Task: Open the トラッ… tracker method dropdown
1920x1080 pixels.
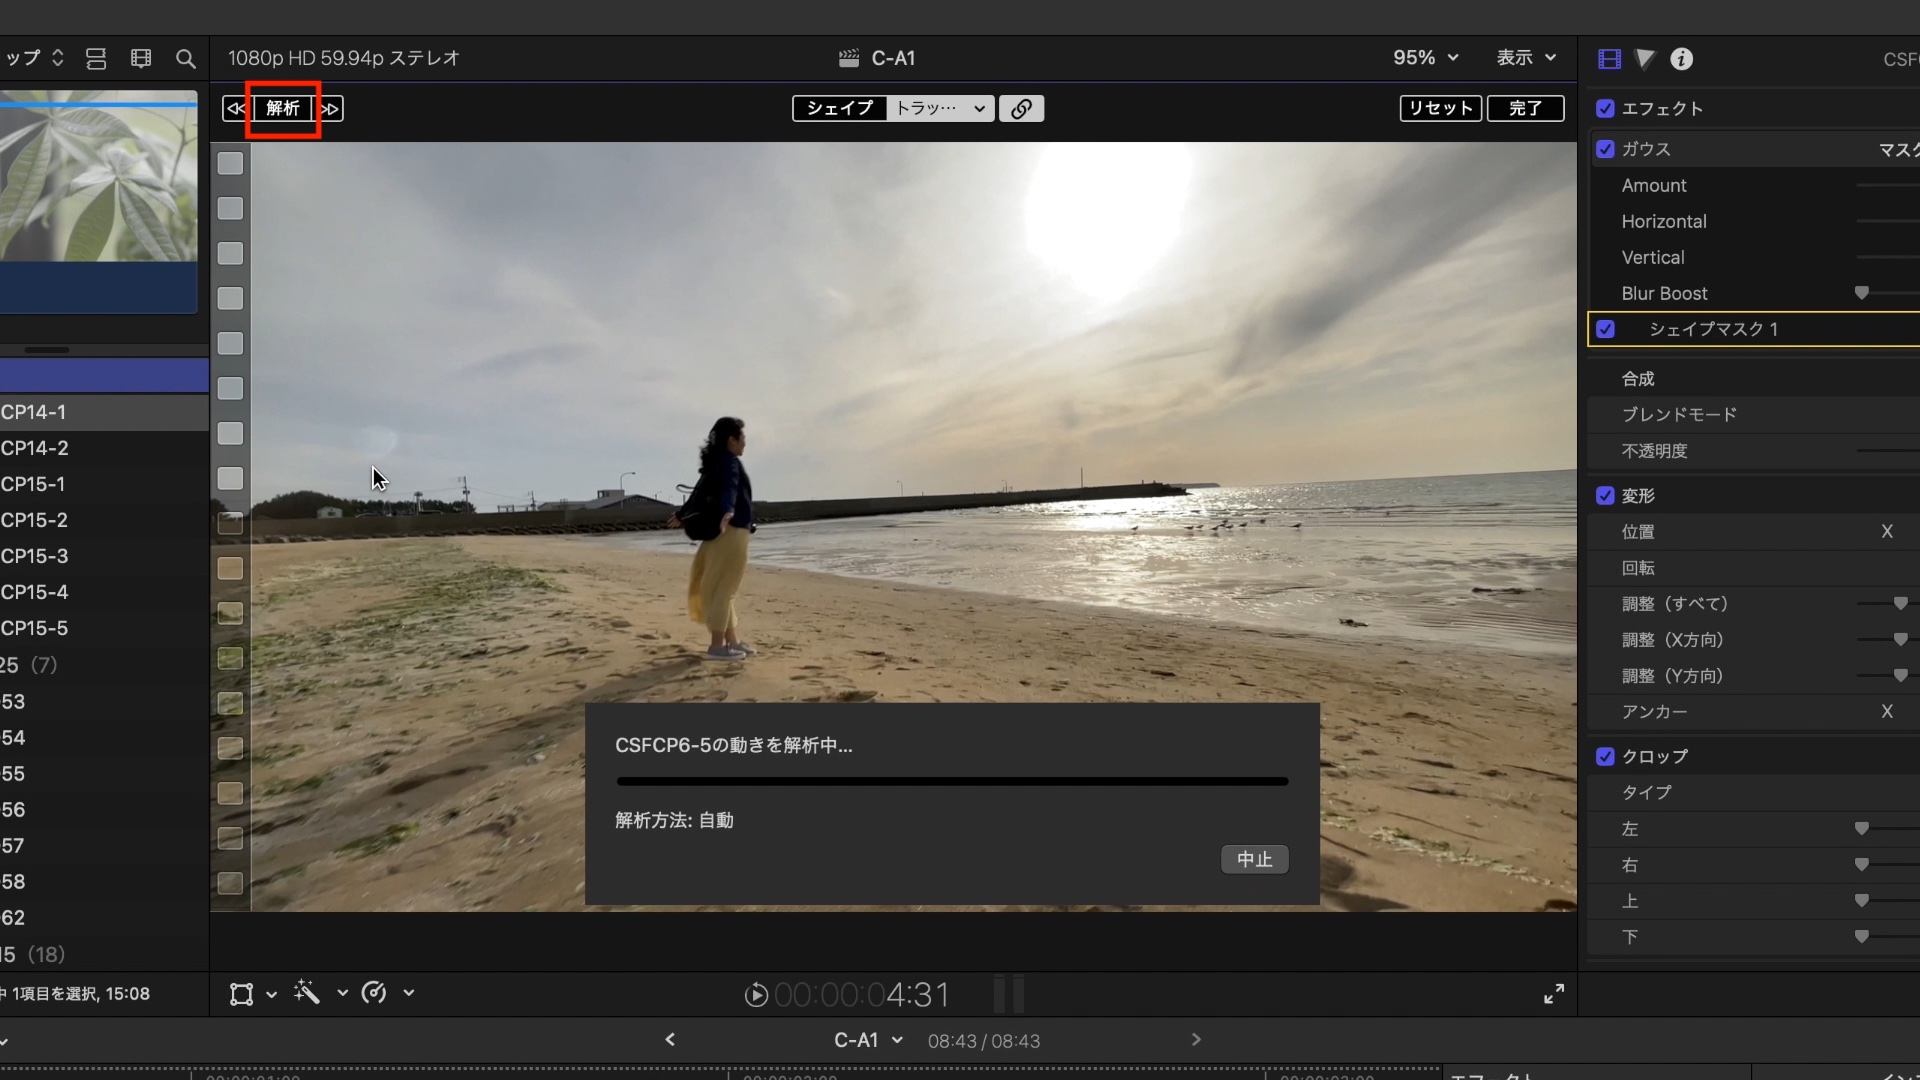Action: click(940, 108)
